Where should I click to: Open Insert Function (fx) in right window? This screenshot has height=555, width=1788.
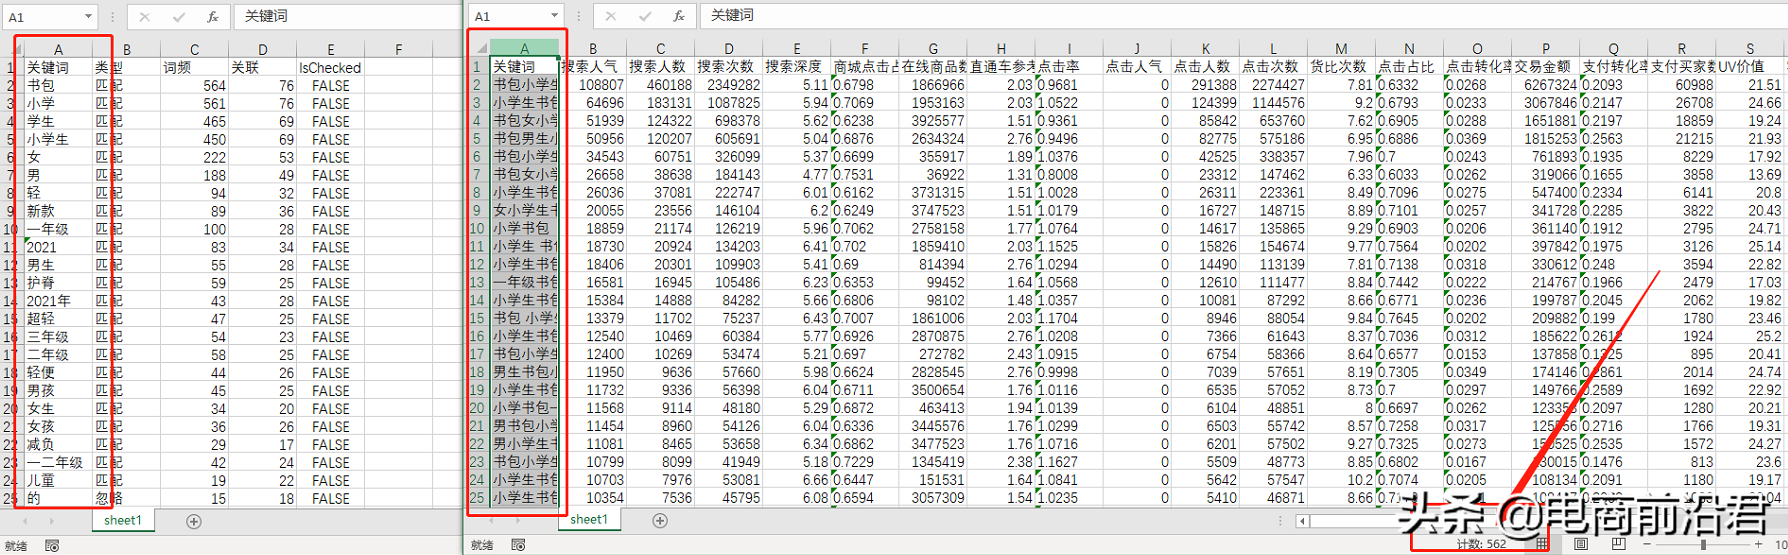point(678,16)
